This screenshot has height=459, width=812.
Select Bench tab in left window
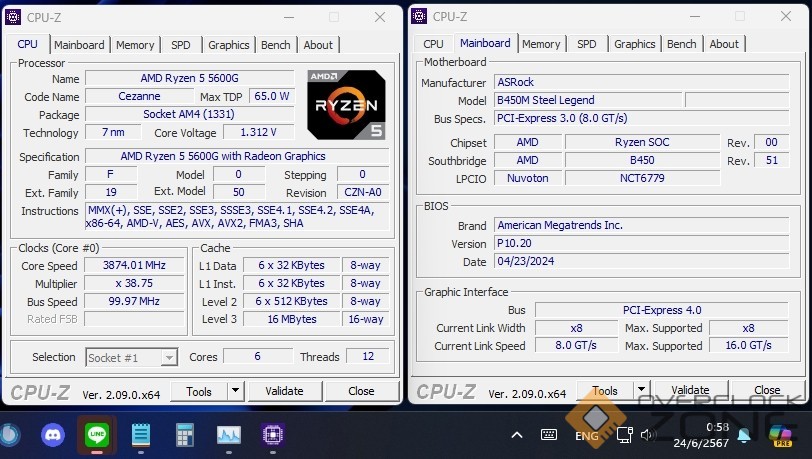pyautogui.click(x=276, y=45)
